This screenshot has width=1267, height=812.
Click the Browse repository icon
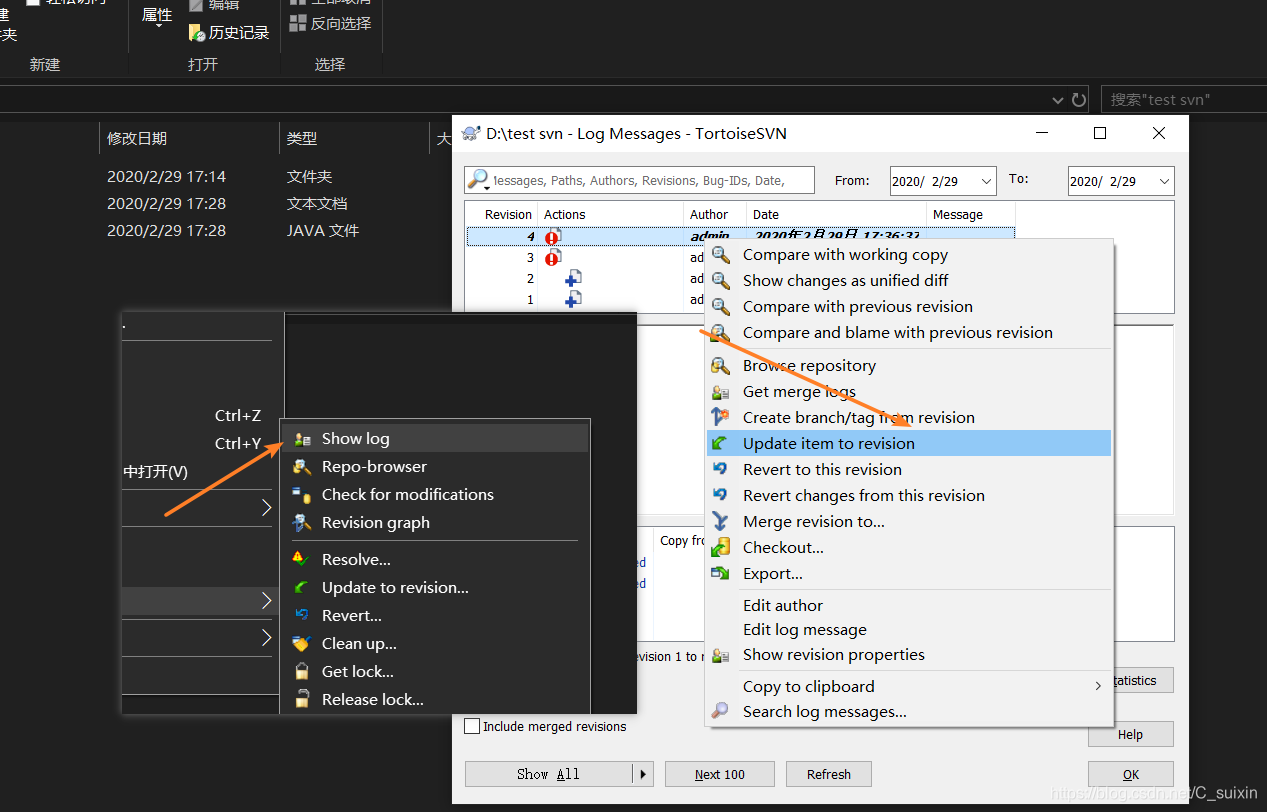coord(720,366)
